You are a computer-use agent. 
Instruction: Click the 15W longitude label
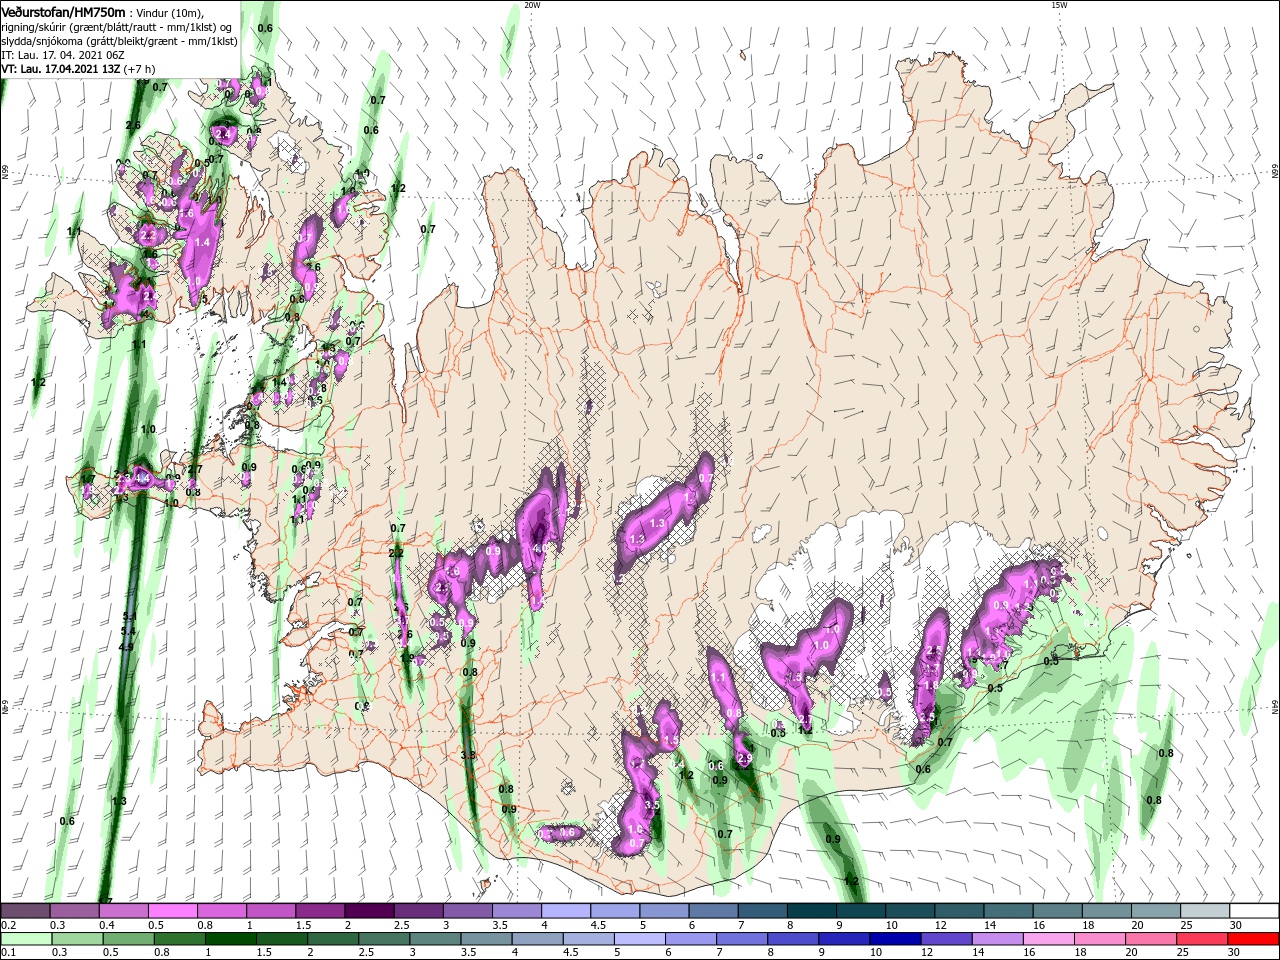(1059, 5)
